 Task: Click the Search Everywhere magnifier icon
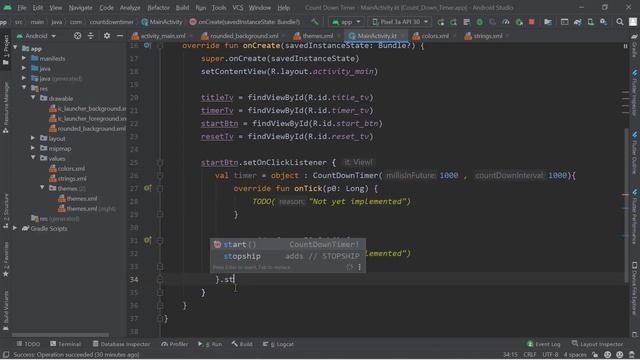coord(620,22)
